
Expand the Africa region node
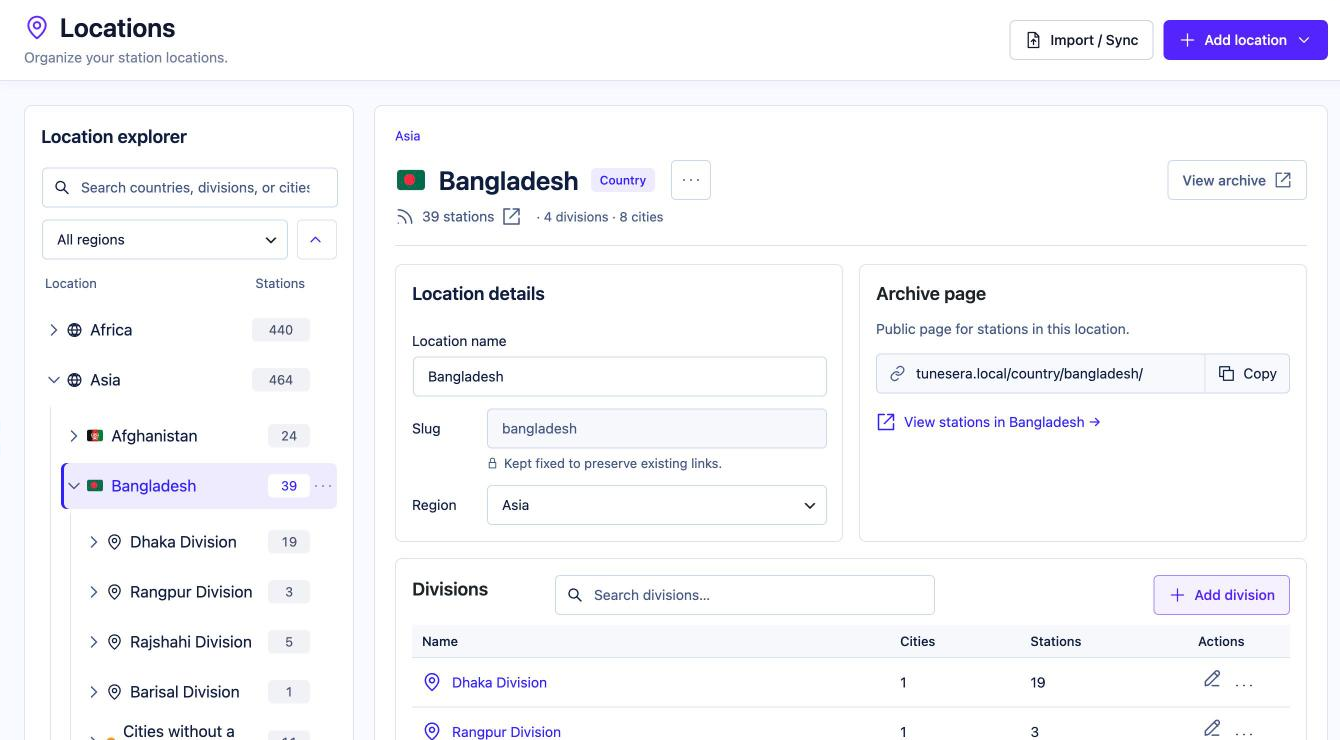click(54, 330)
